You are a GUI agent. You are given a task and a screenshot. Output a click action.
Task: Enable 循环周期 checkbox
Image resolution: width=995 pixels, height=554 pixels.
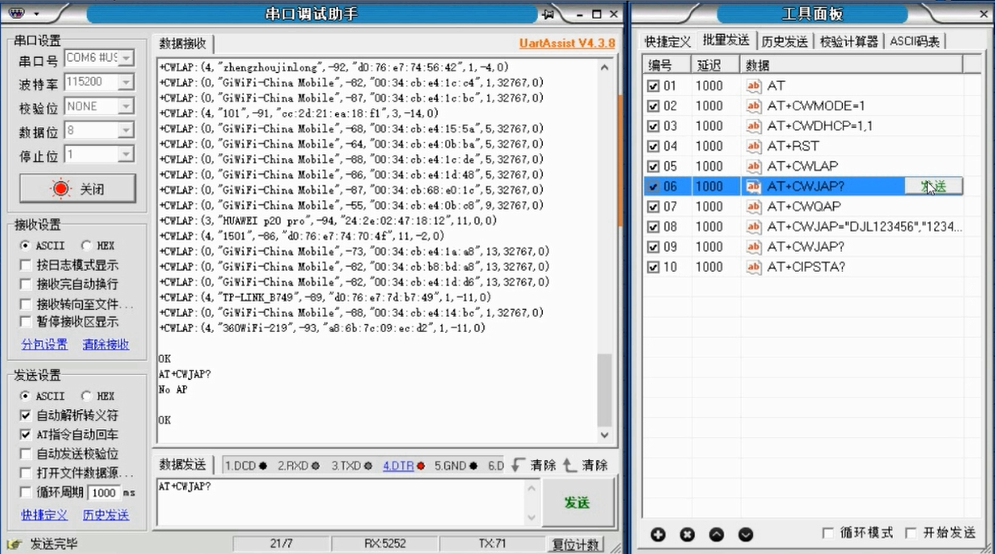25,492
